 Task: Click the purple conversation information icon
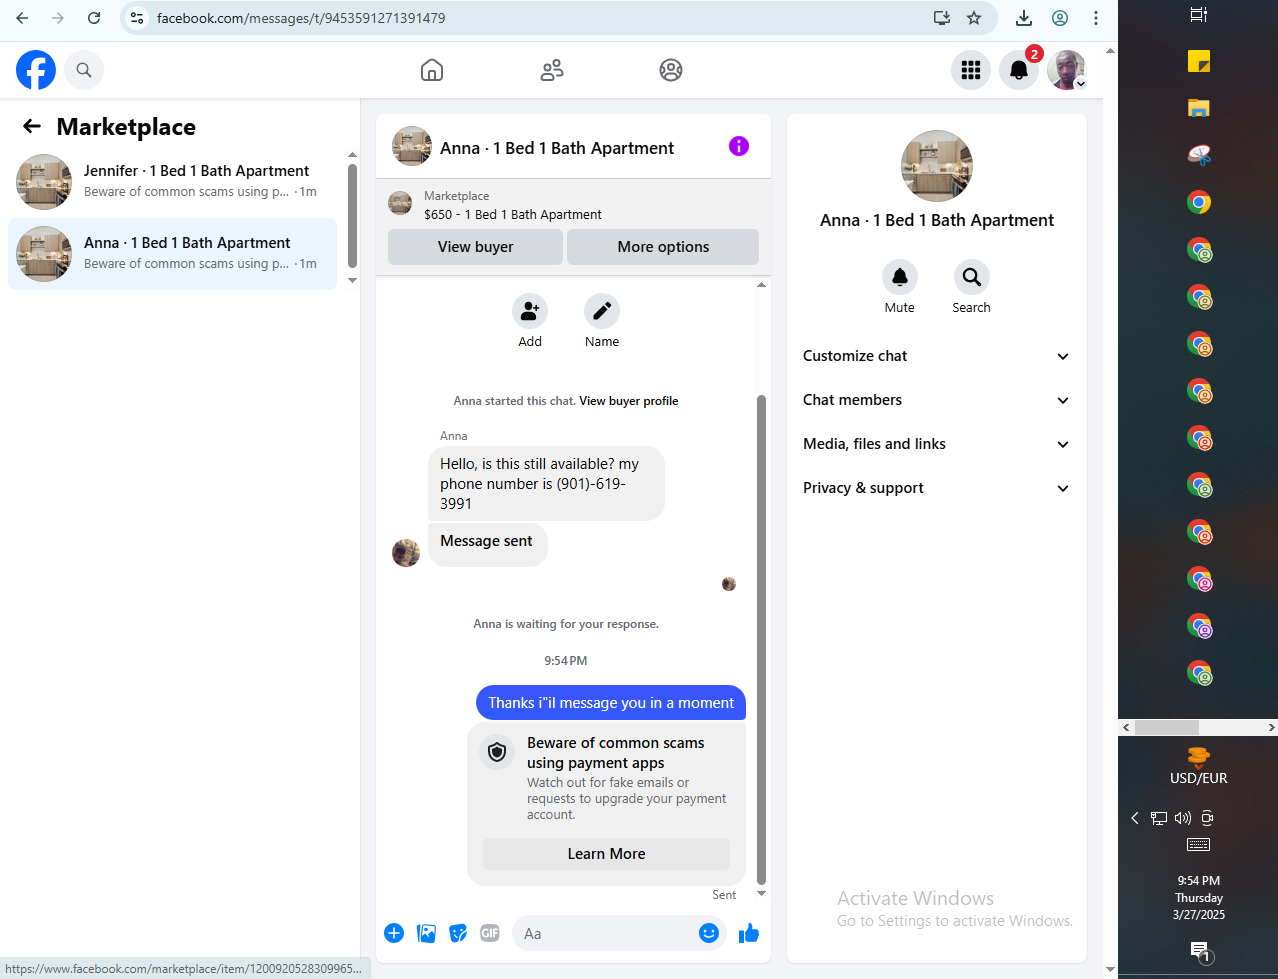tap(739, 146)
